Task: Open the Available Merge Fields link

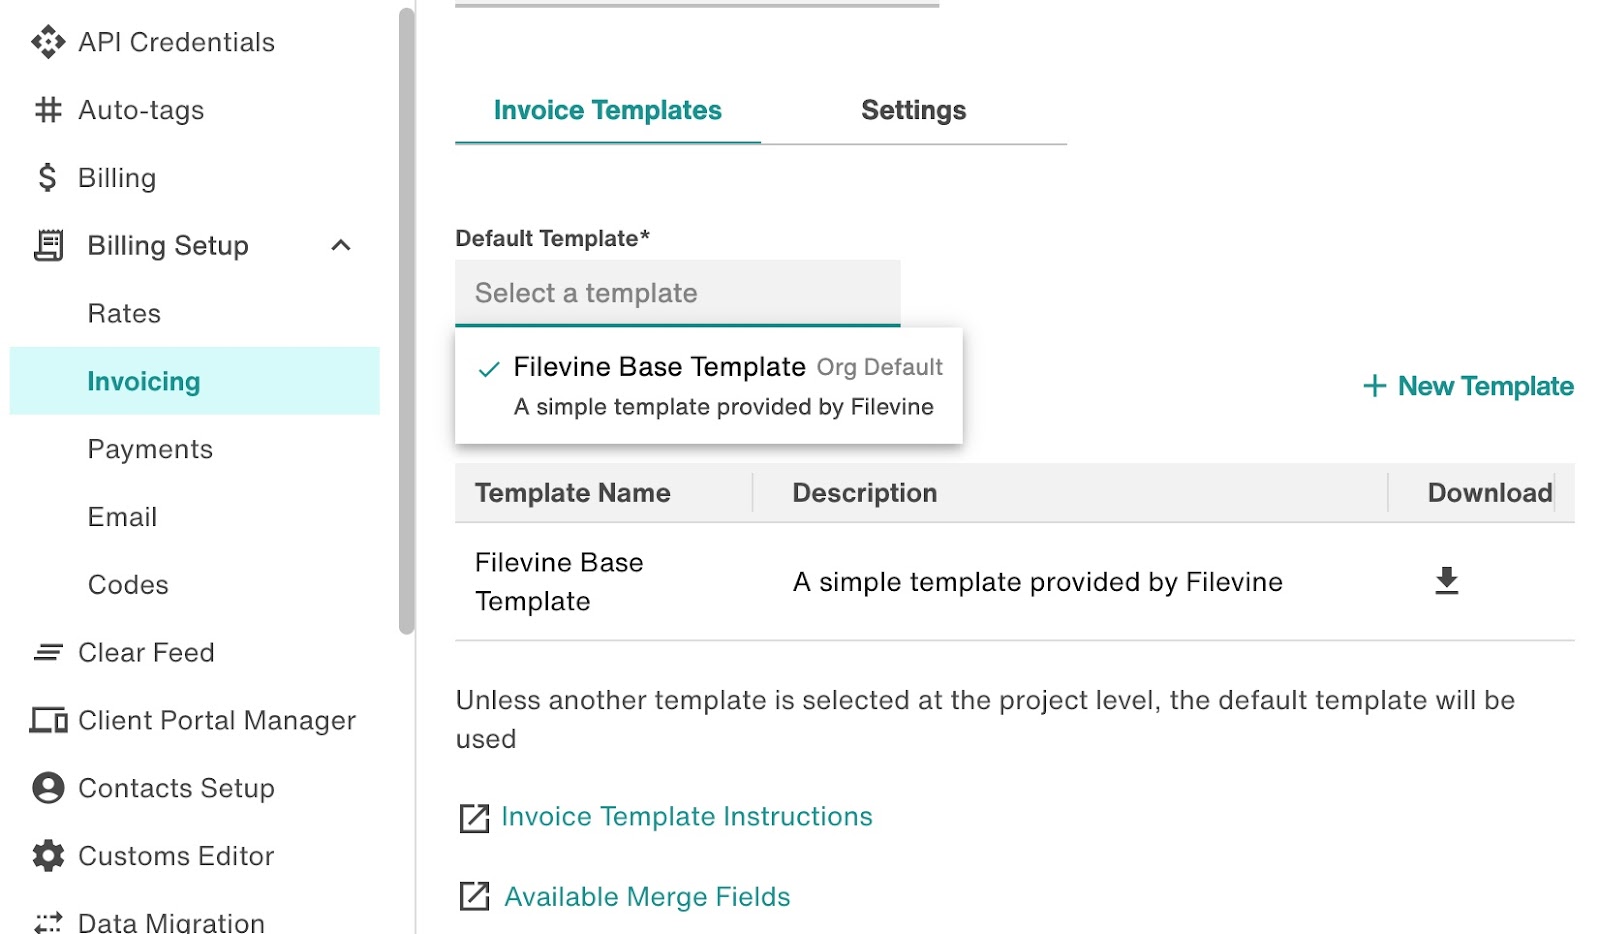Action: pos(647,897)
